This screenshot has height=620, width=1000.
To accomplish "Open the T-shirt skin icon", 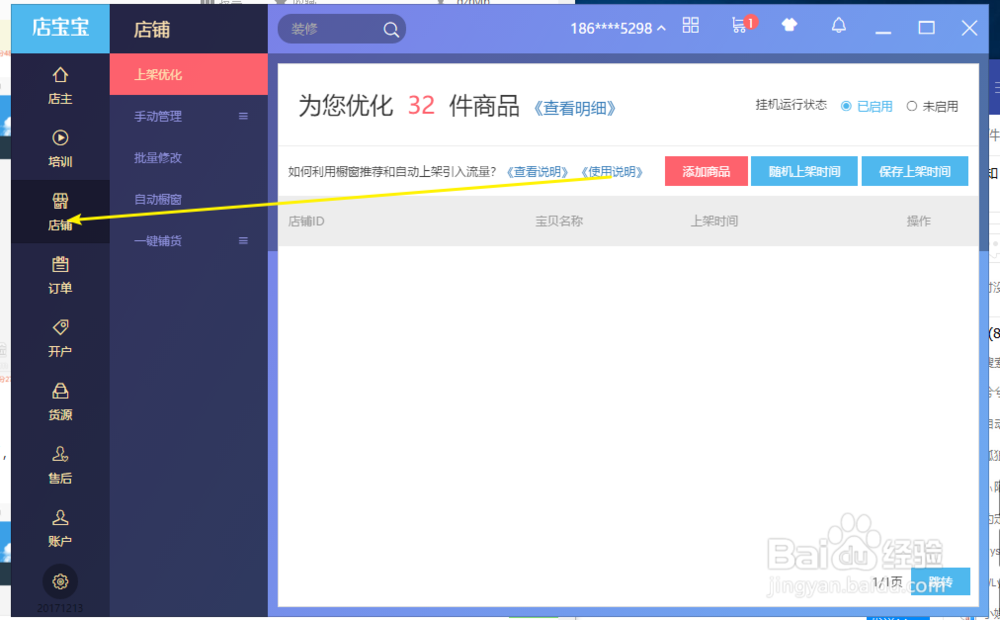I will 790,26.
